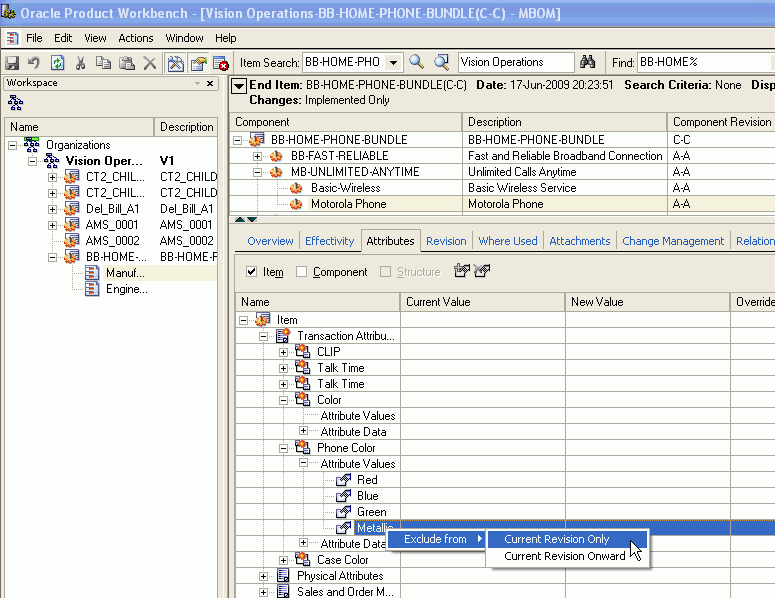Uncheck the Item checkbox
Image resolution: width=775 pixels, height=598 pixels.
pos(252,271)
